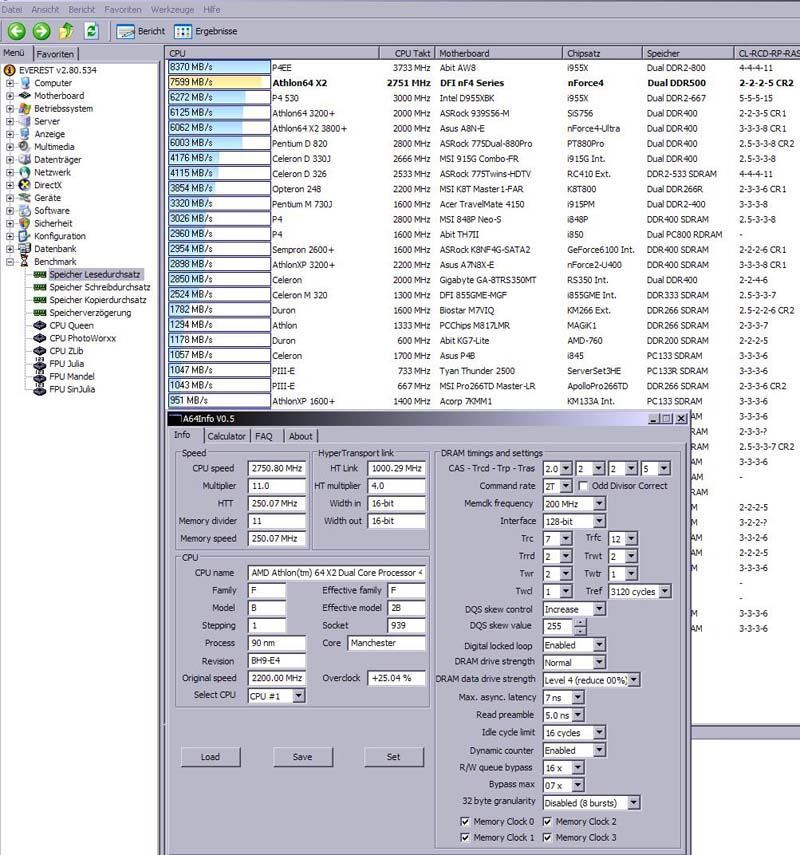800x855 pixels.
Task: Select FPU Julia benchmark icon
Action: click(x=40, y=364)
